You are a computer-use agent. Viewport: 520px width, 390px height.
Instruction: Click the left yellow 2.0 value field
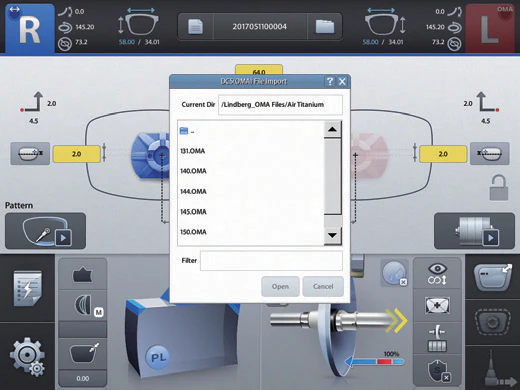[77, 154]
